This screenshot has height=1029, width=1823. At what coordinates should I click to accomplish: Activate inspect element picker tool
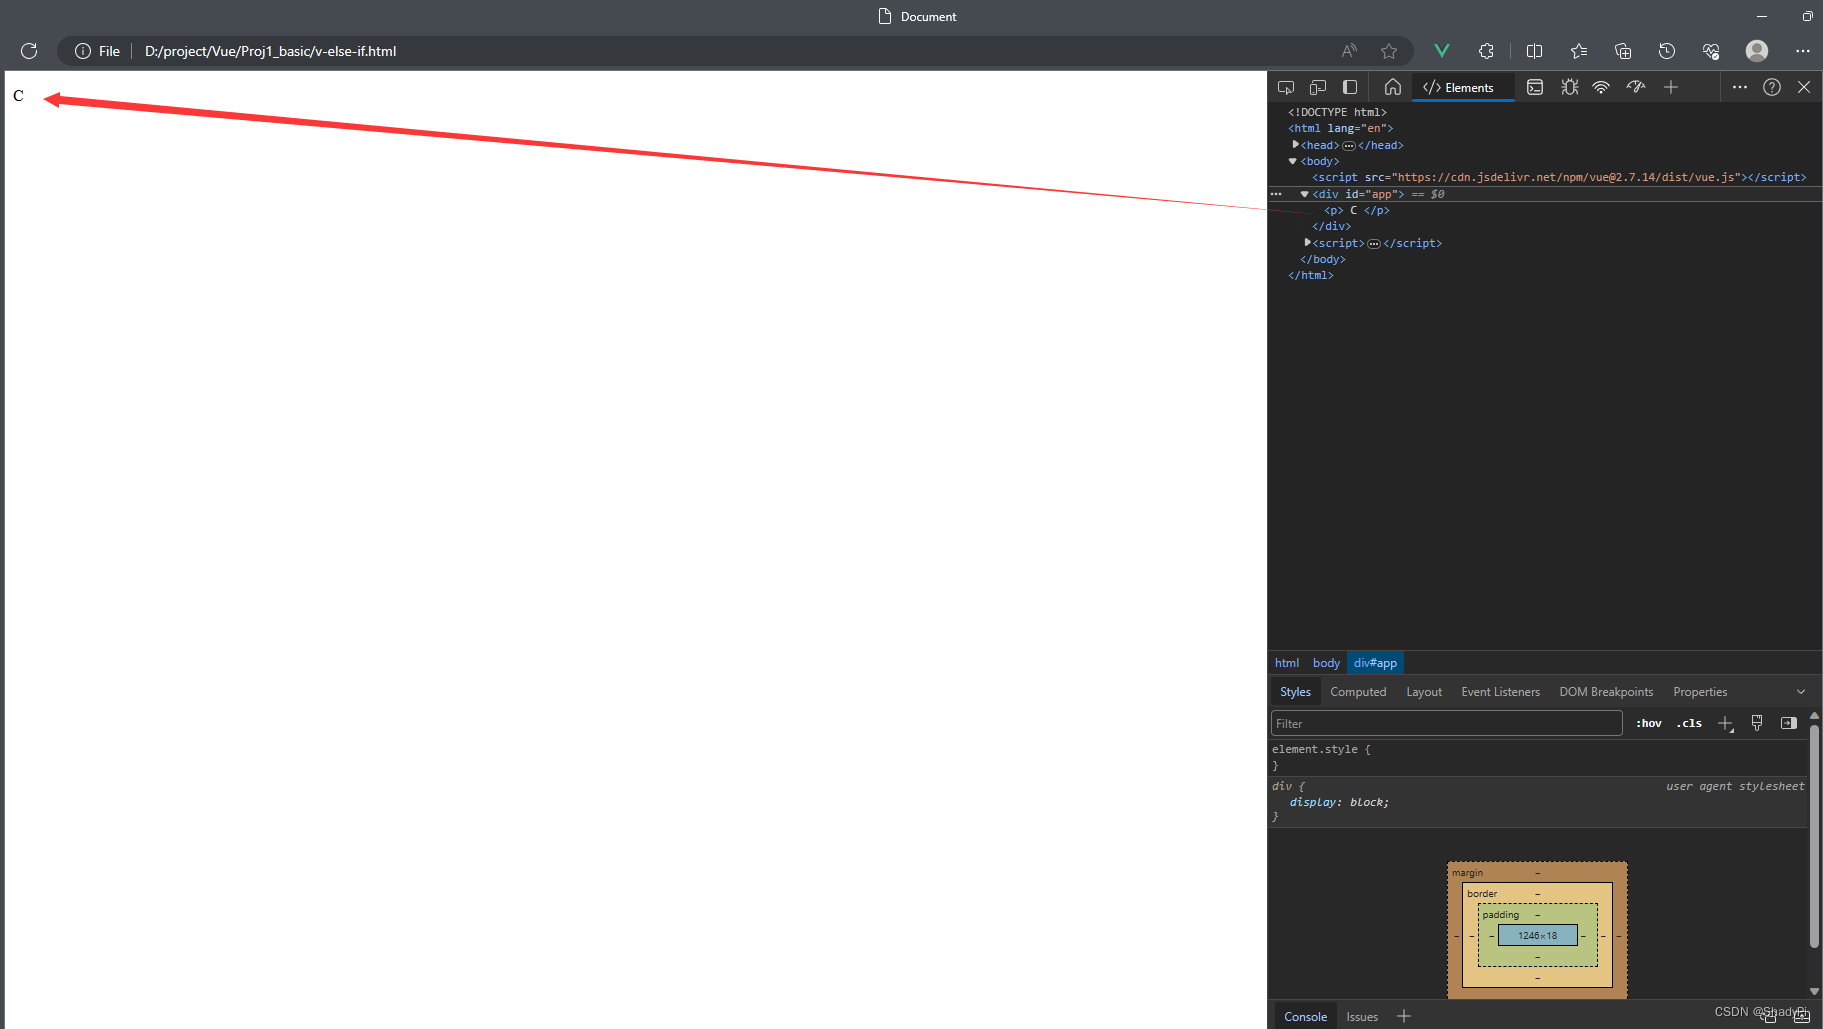(x=1286, y=87)
